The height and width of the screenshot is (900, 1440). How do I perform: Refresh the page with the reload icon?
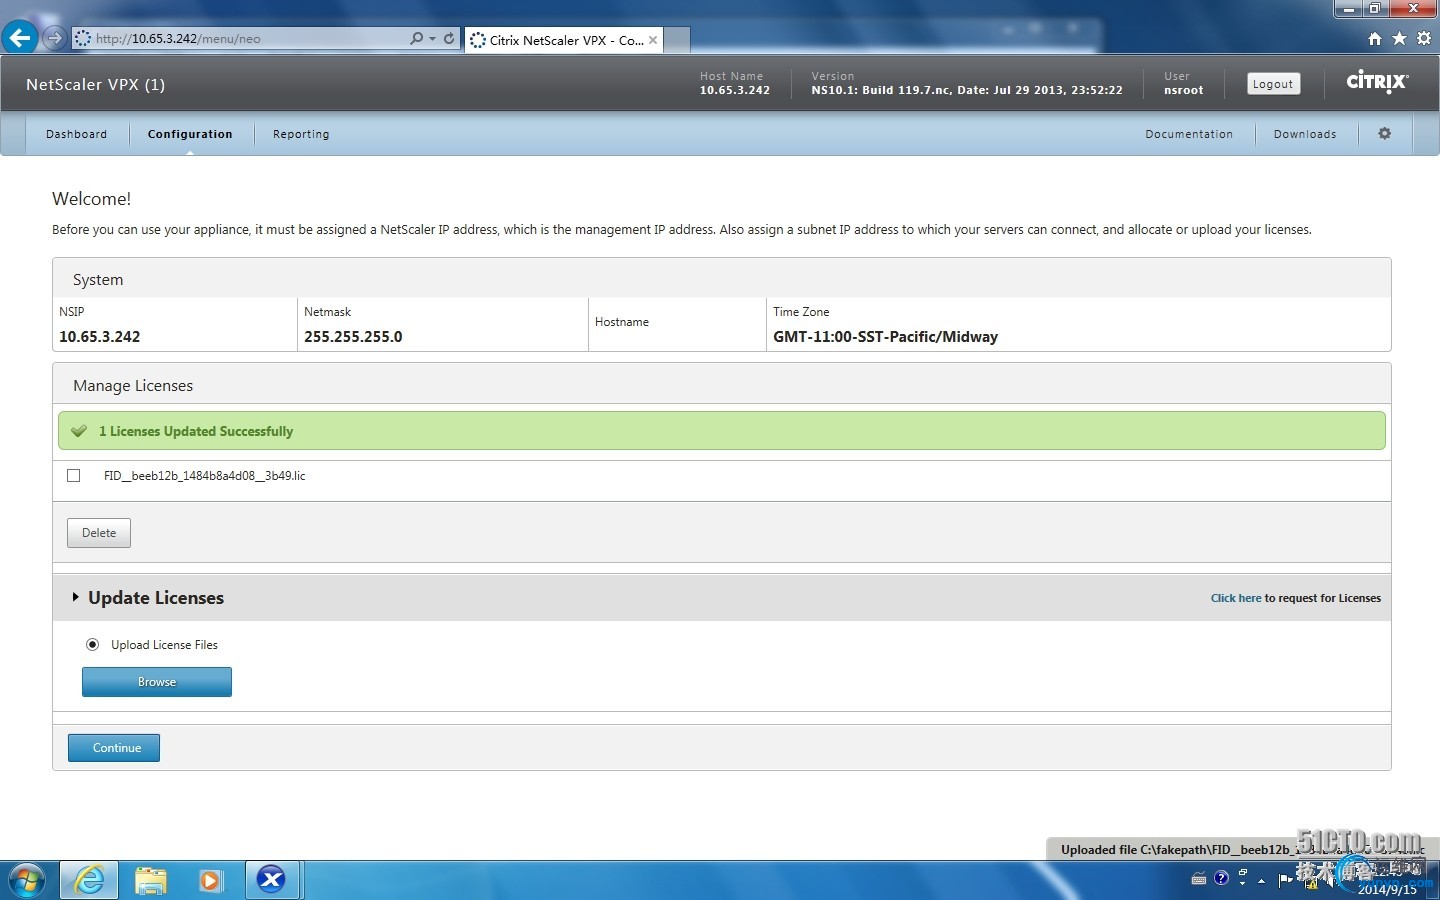tap(449, 38)
